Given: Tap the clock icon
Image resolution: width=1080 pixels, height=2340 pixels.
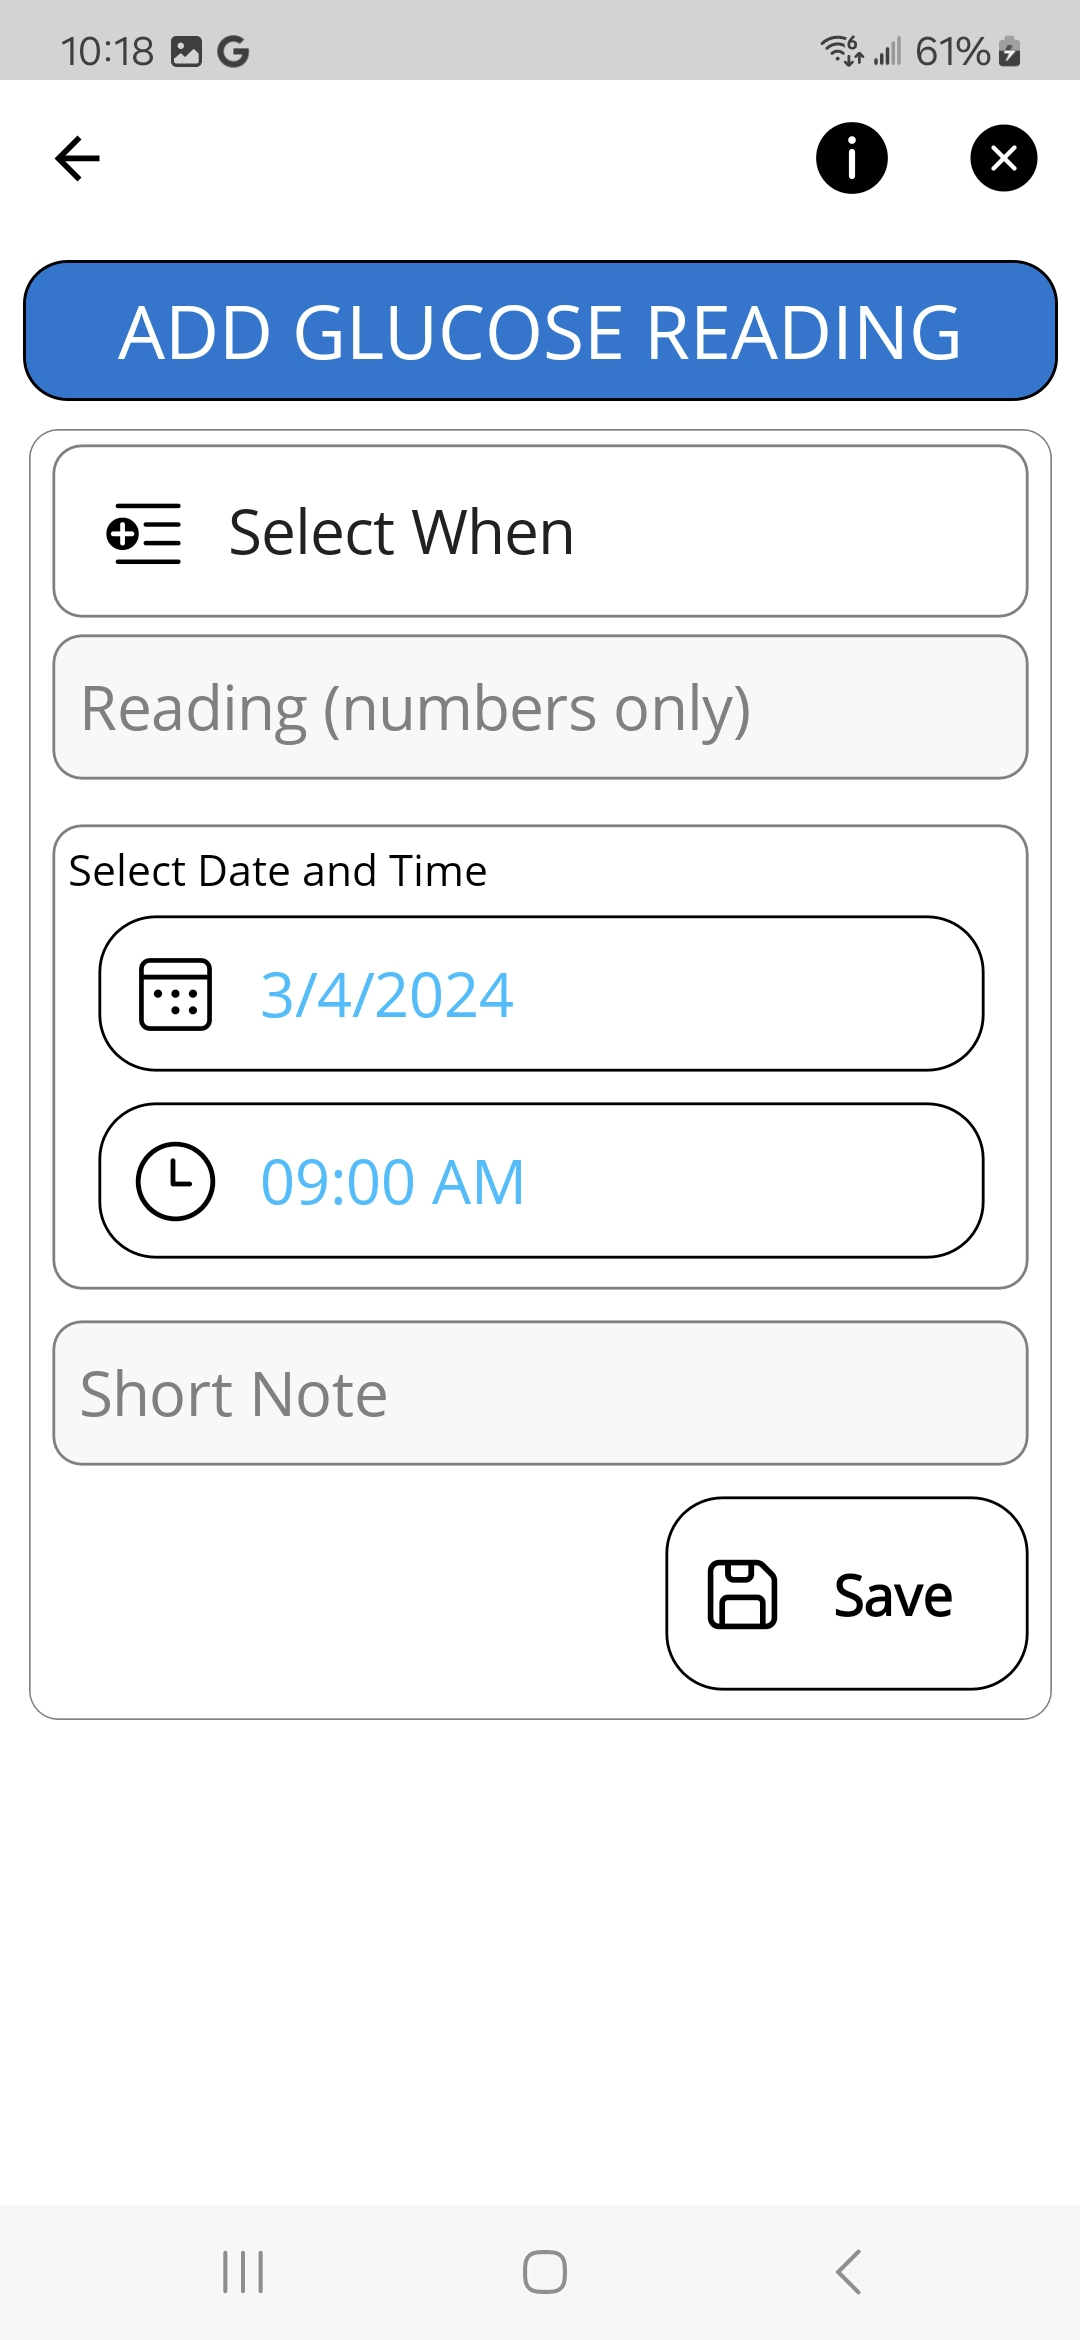Looking at the screenshot, I should click(175, 1181).
